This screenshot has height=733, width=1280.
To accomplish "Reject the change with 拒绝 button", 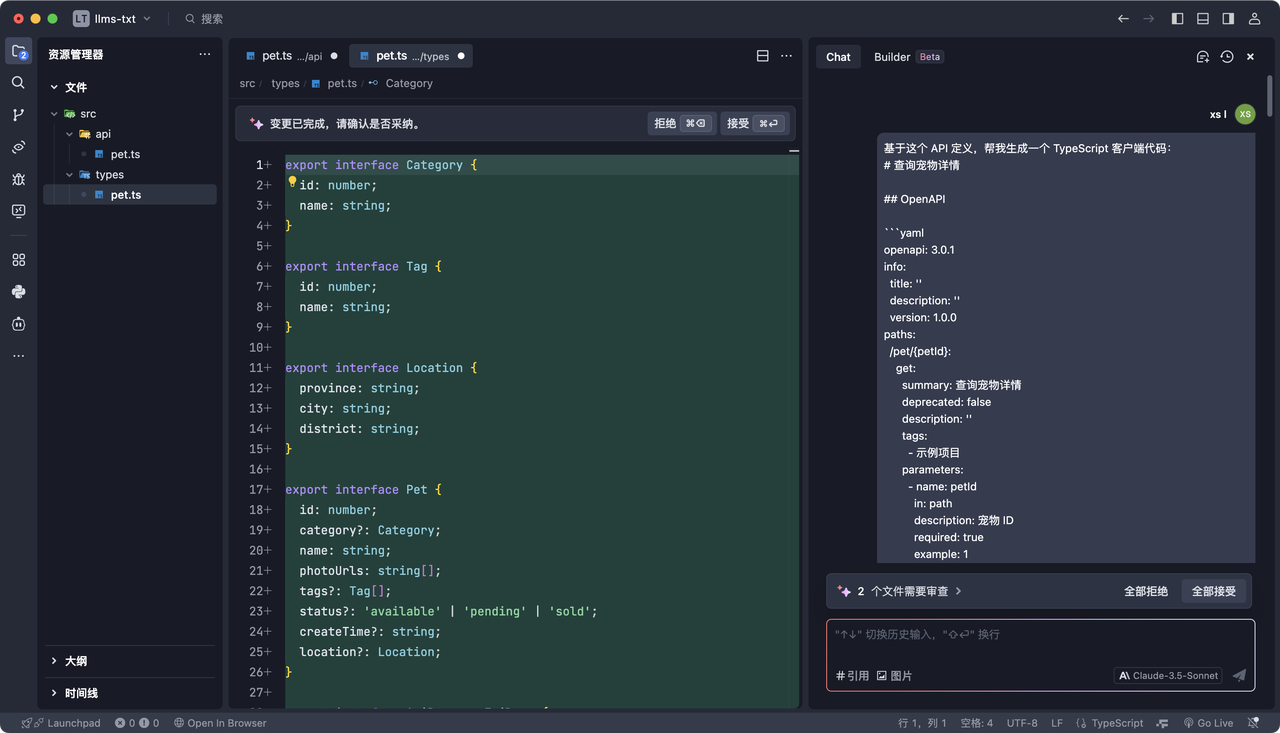I will point(681,124).
